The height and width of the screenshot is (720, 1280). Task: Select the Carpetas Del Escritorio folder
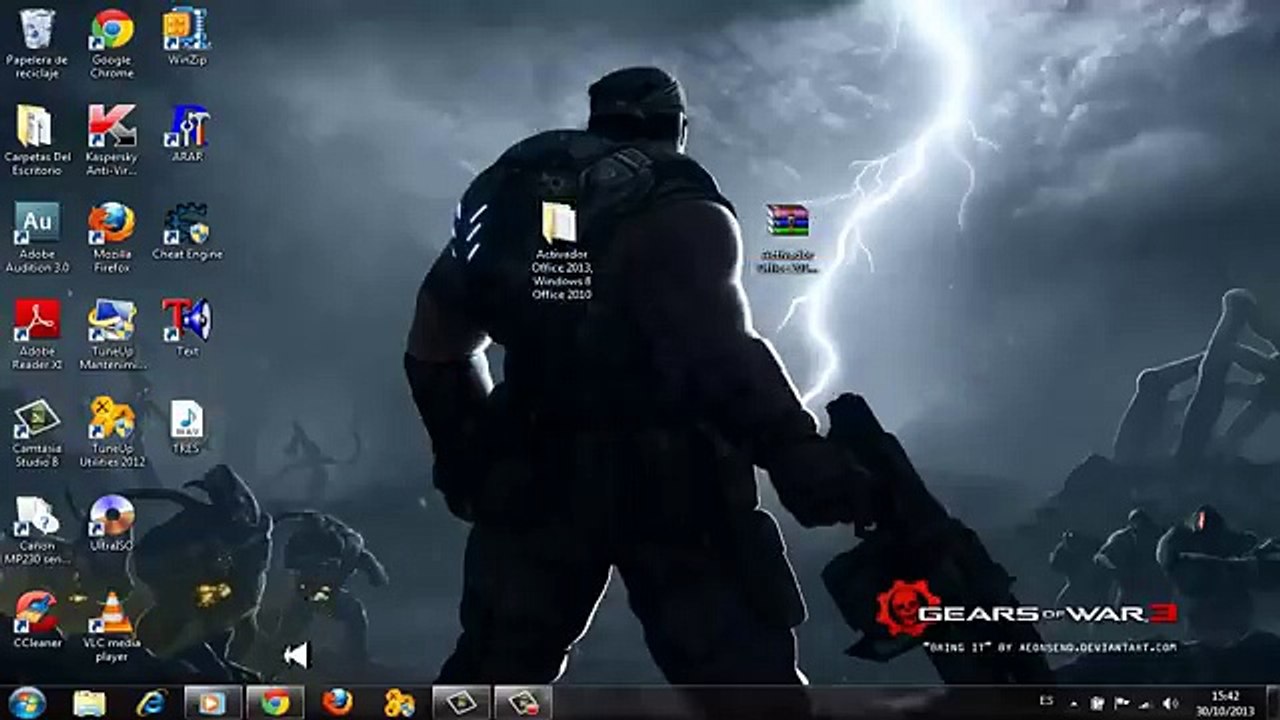(37, 140)
